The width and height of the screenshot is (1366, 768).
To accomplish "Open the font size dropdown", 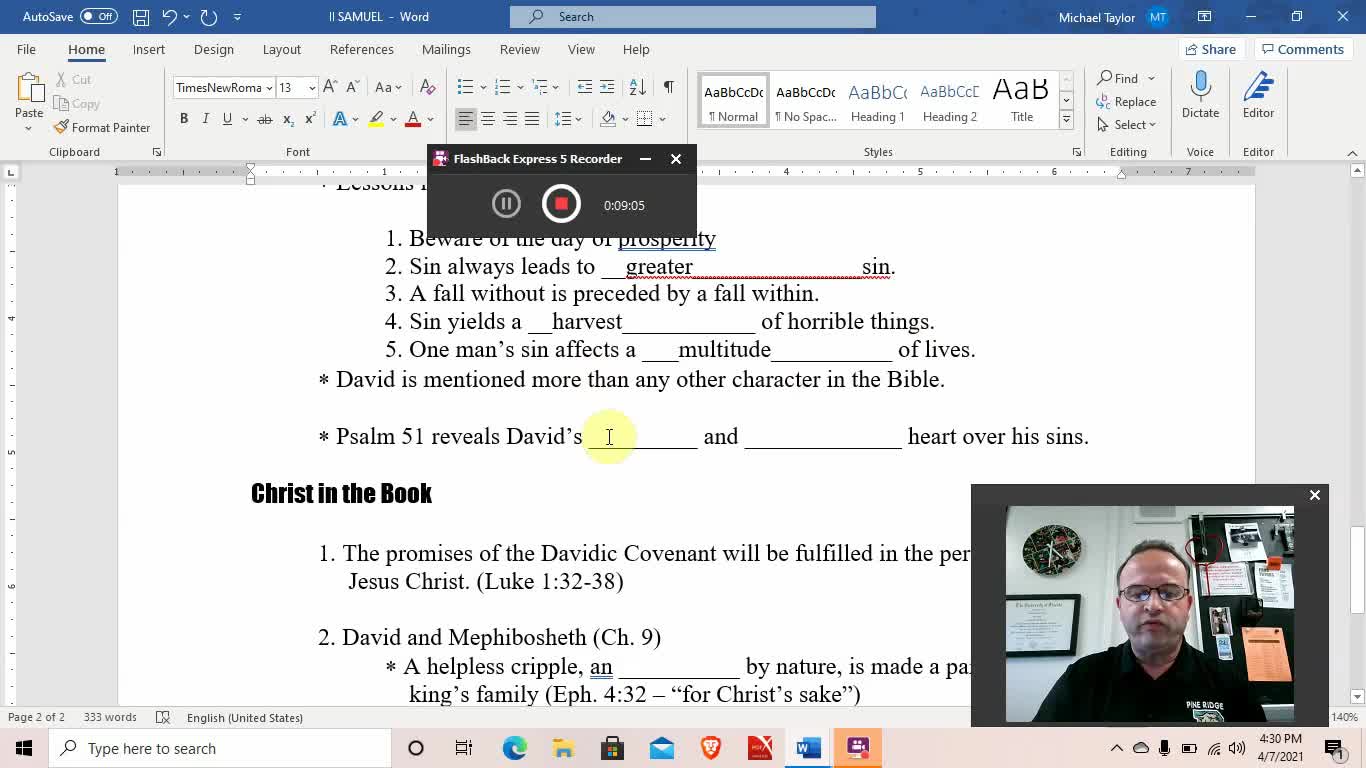I will click(312, 88).
